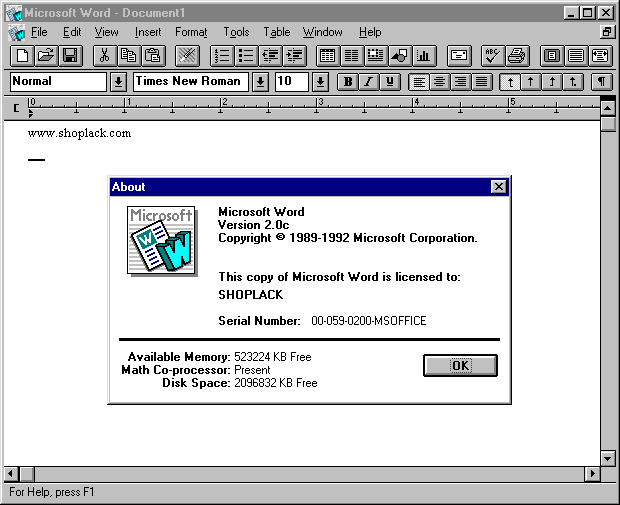Click OK in the About dialog
The image size is (620, 505).
coord(460,365)
